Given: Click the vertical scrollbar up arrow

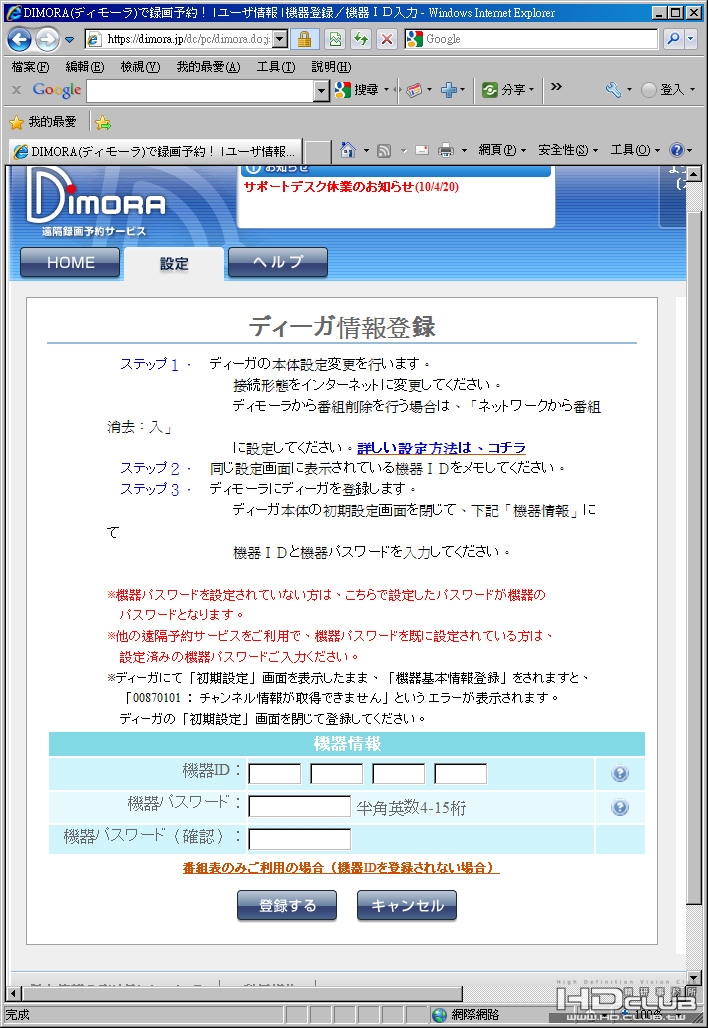Looking at the screenshot, I should tap(694, 174).
